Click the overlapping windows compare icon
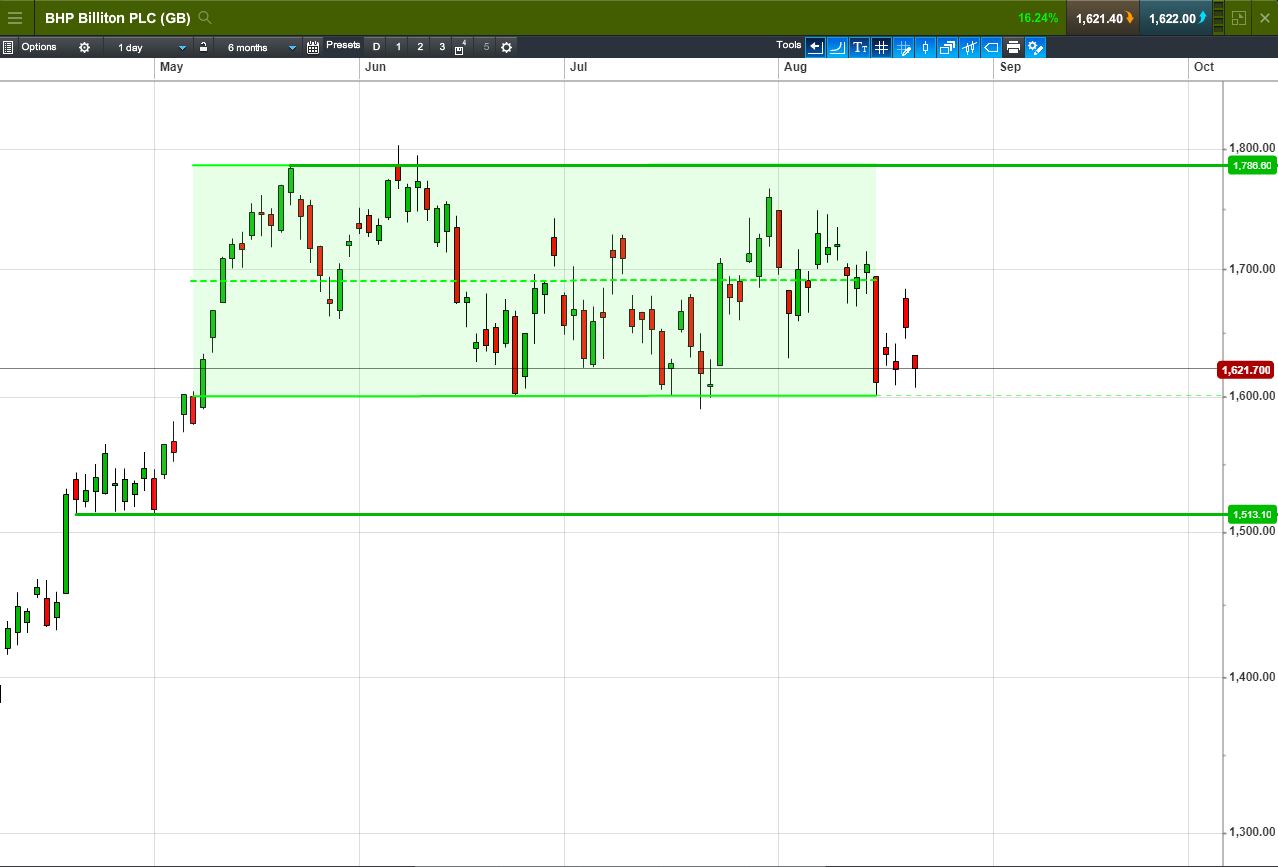This screenshot has height=867, width=1278. [x=947, y=47]
